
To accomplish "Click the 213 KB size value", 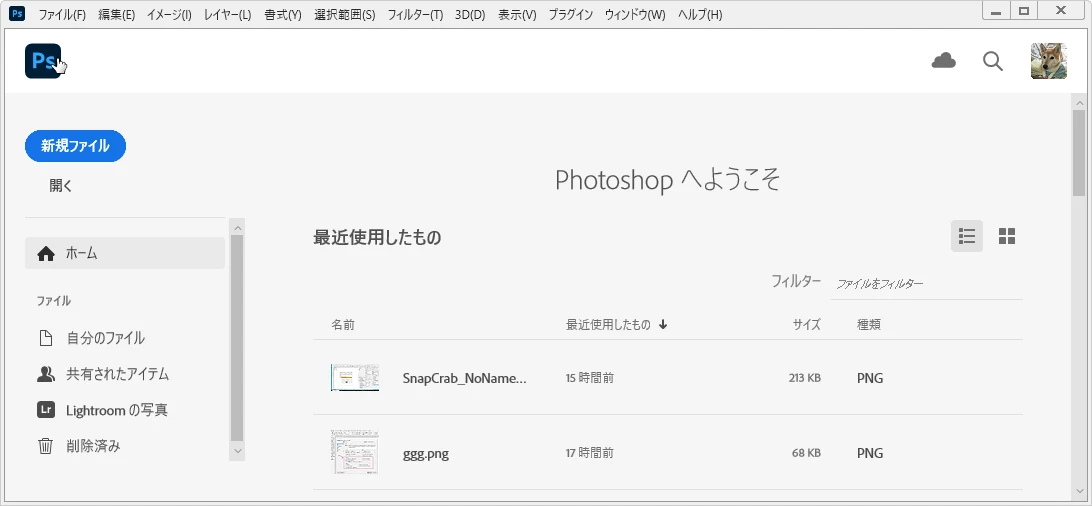I will click(804, 379).
